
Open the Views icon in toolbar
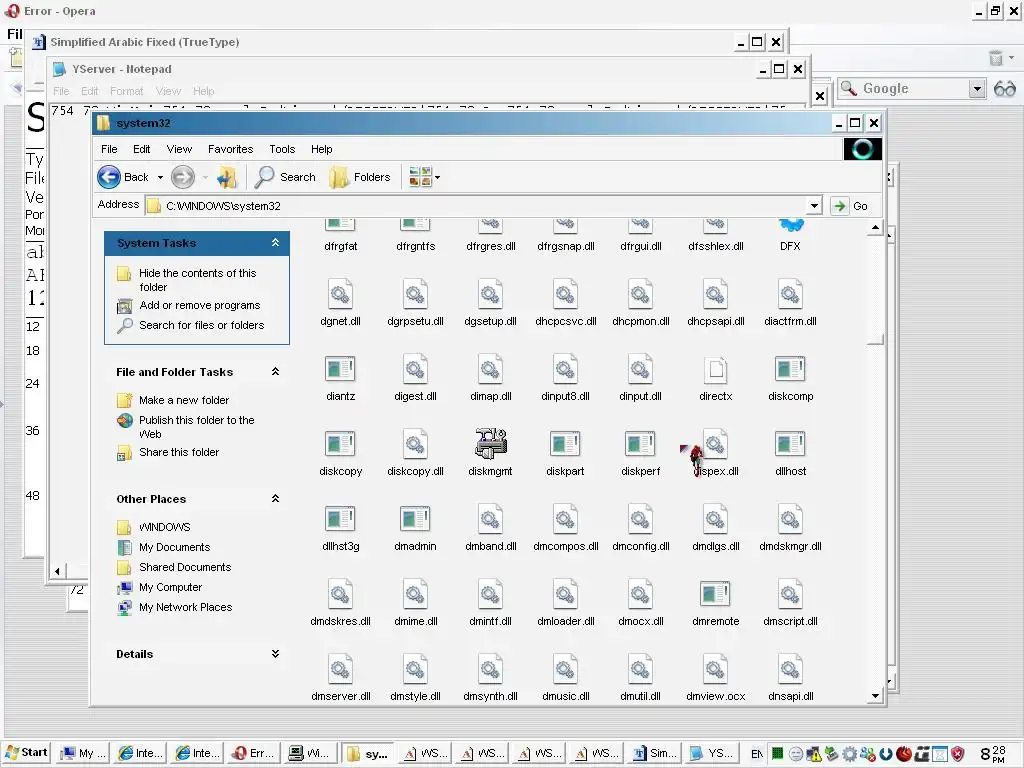[420, 177]
